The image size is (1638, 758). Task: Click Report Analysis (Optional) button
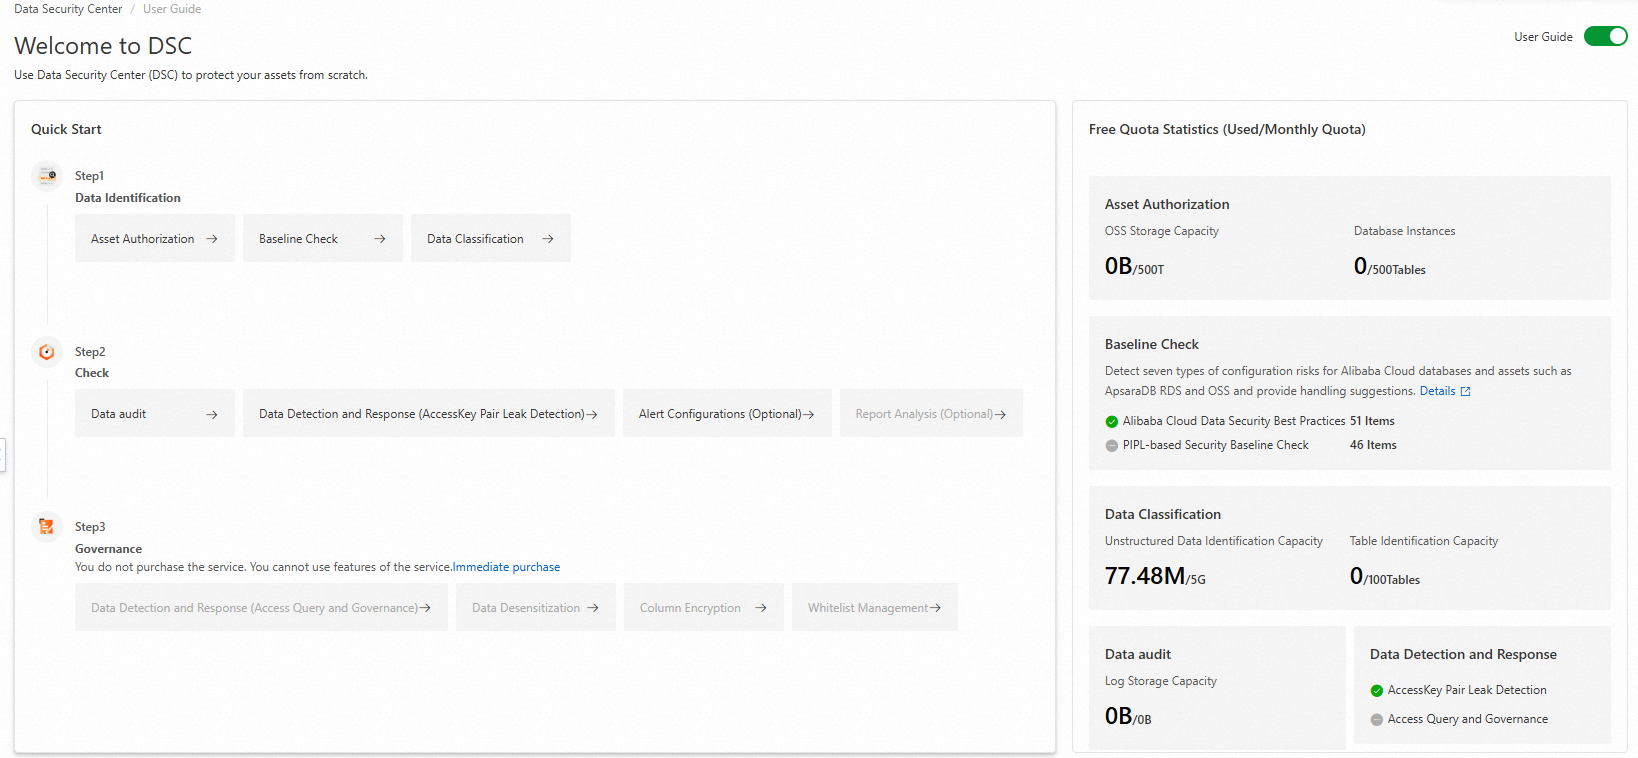pyautogui.click(x=931, y=413)
